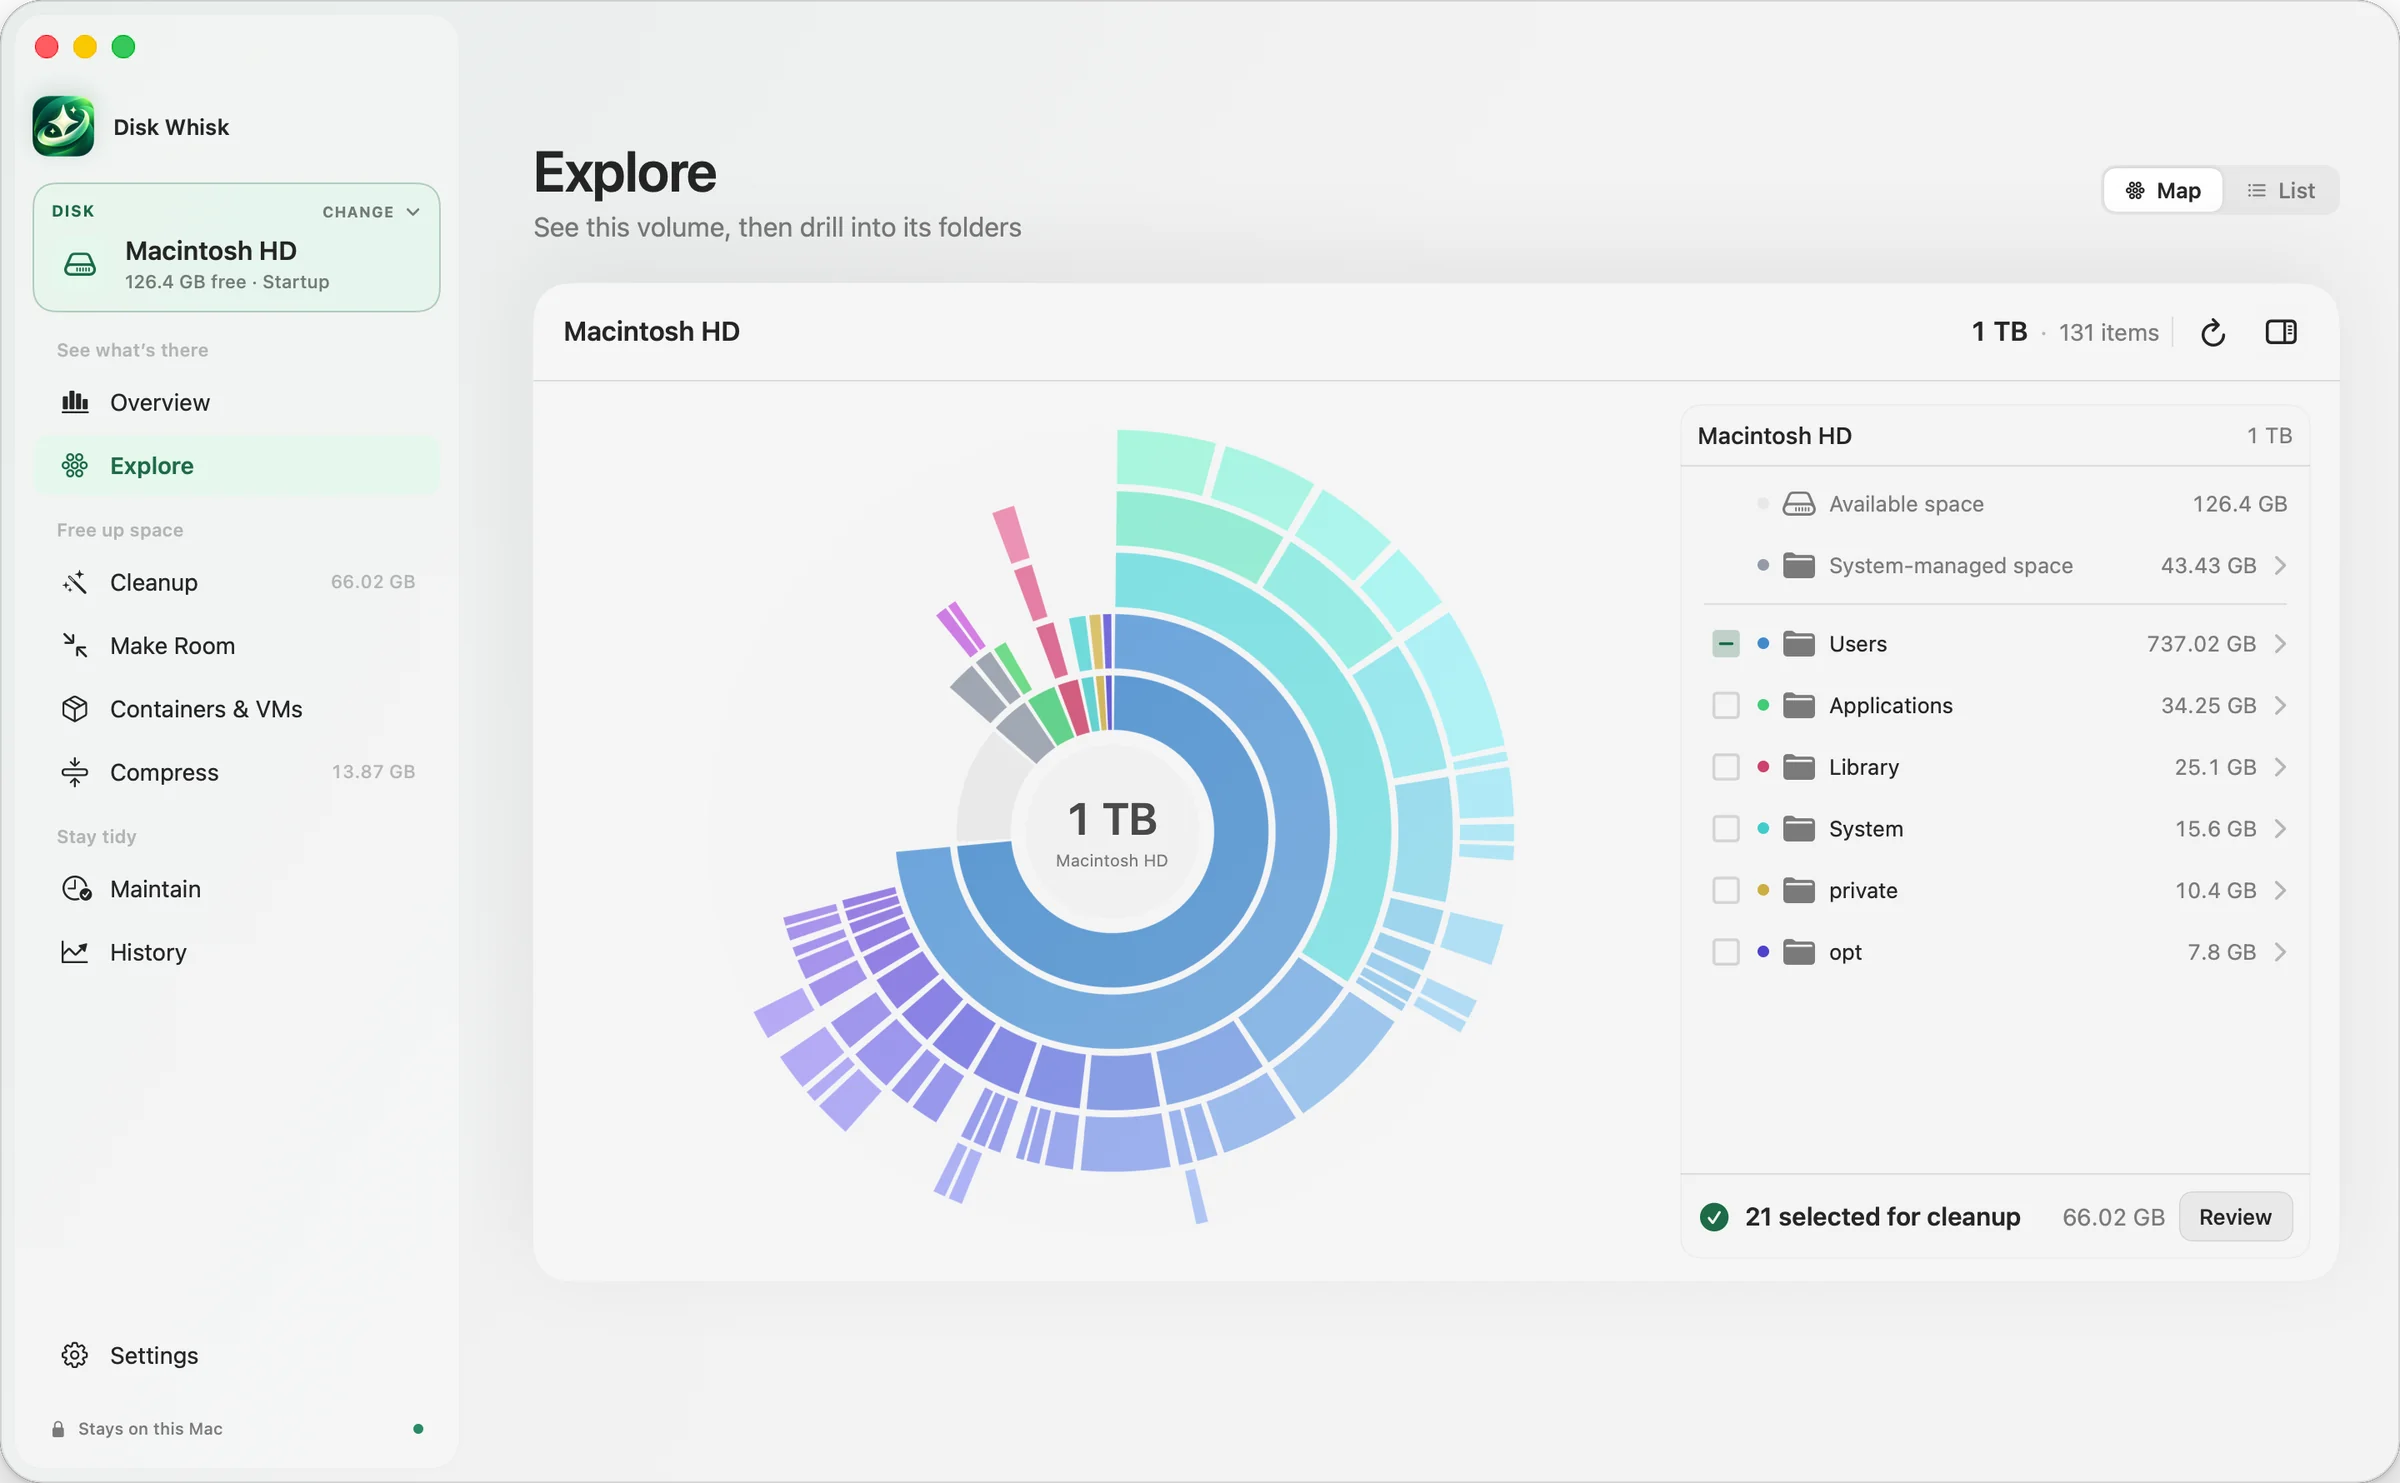Expand the Applications row chevron
2400x1483 pixels.
pyautogui.click(x=2281, y=705)
